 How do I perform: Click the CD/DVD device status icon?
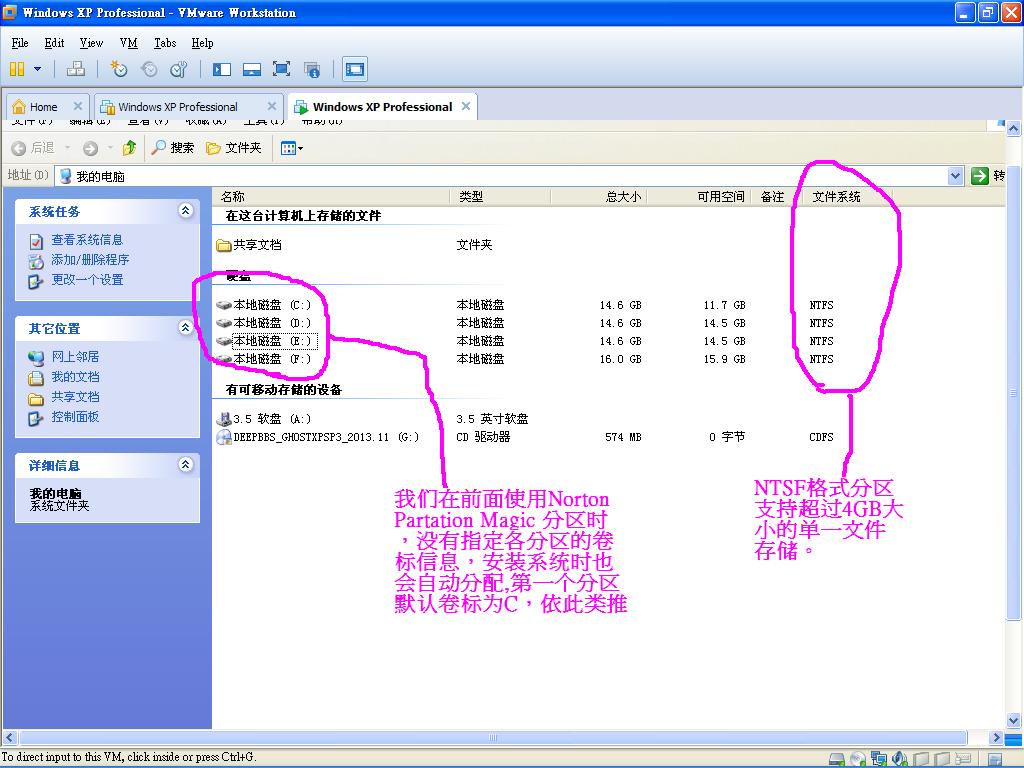pos(858,759)
